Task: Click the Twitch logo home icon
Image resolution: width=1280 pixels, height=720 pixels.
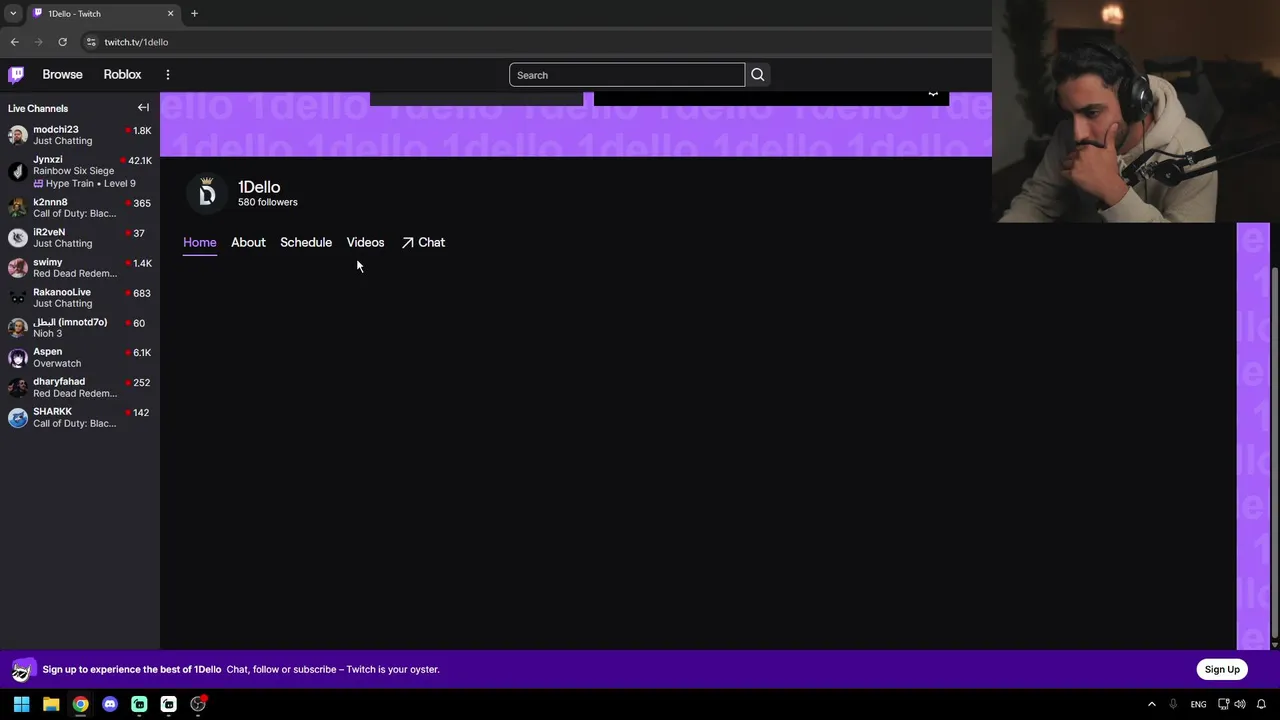Action: (16, 75)
